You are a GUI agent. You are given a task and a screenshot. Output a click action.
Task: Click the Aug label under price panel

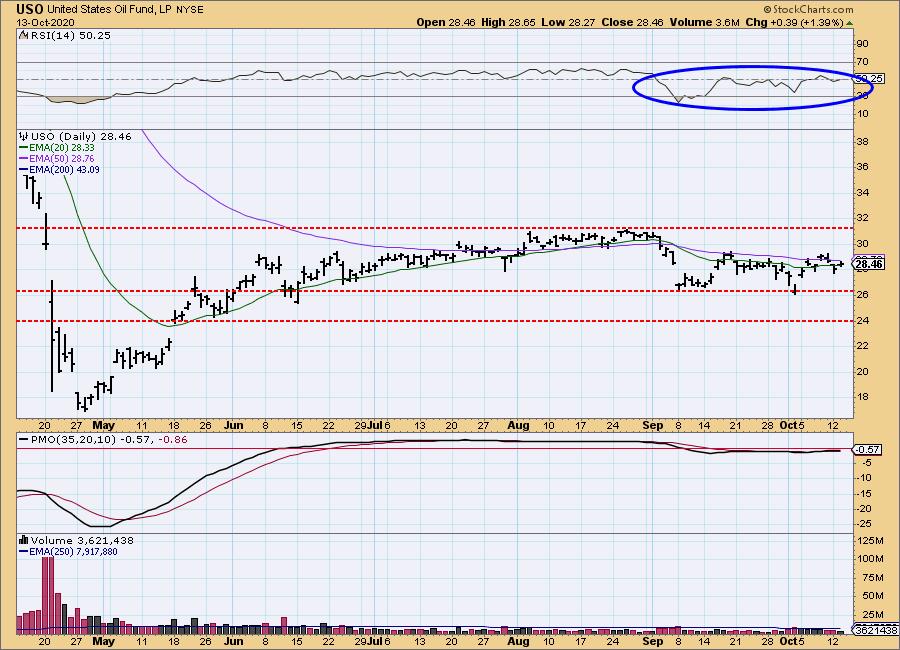pyautogui.click(x=518, y=426)
